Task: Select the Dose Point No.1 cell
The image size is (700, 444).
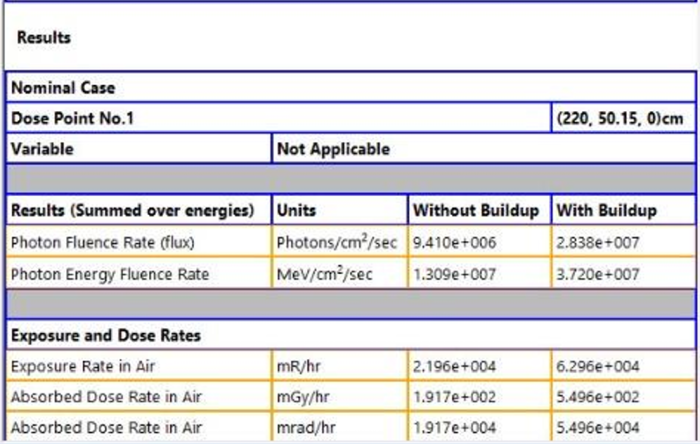Action: (279, 118)
